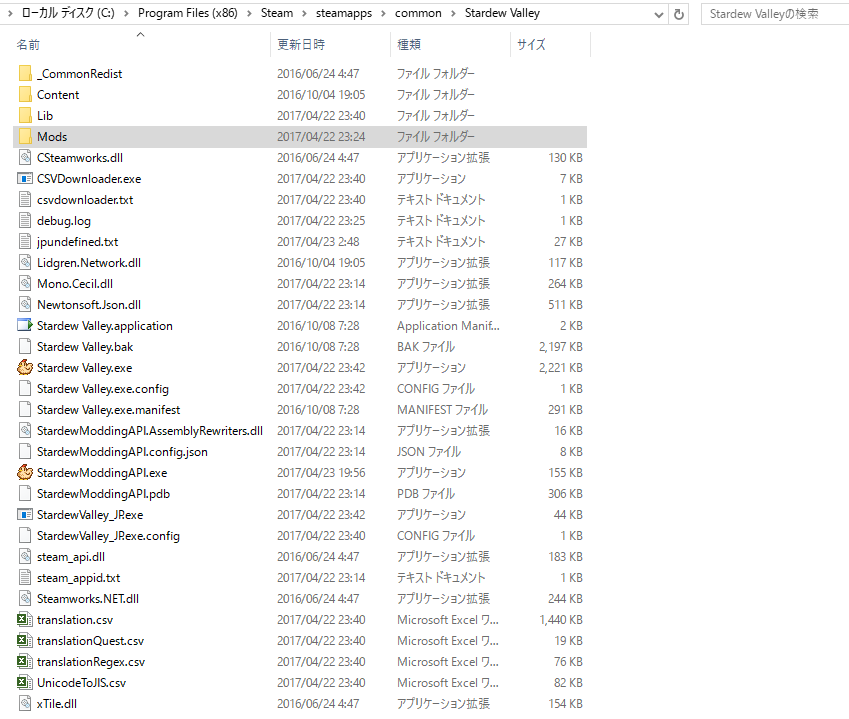
Task: Select the Stardew Valley.bak file name
Action: 85,347
